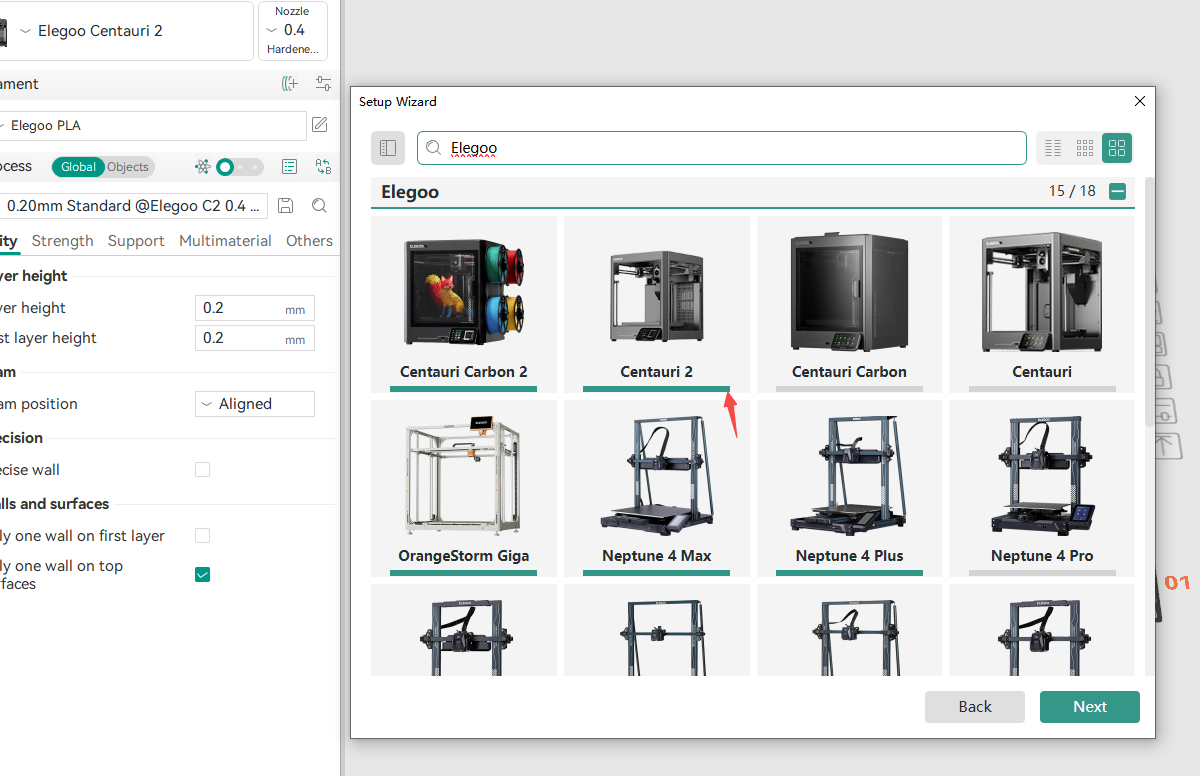
Task: Switch process scope to Objects
Action: pos(128,167)
